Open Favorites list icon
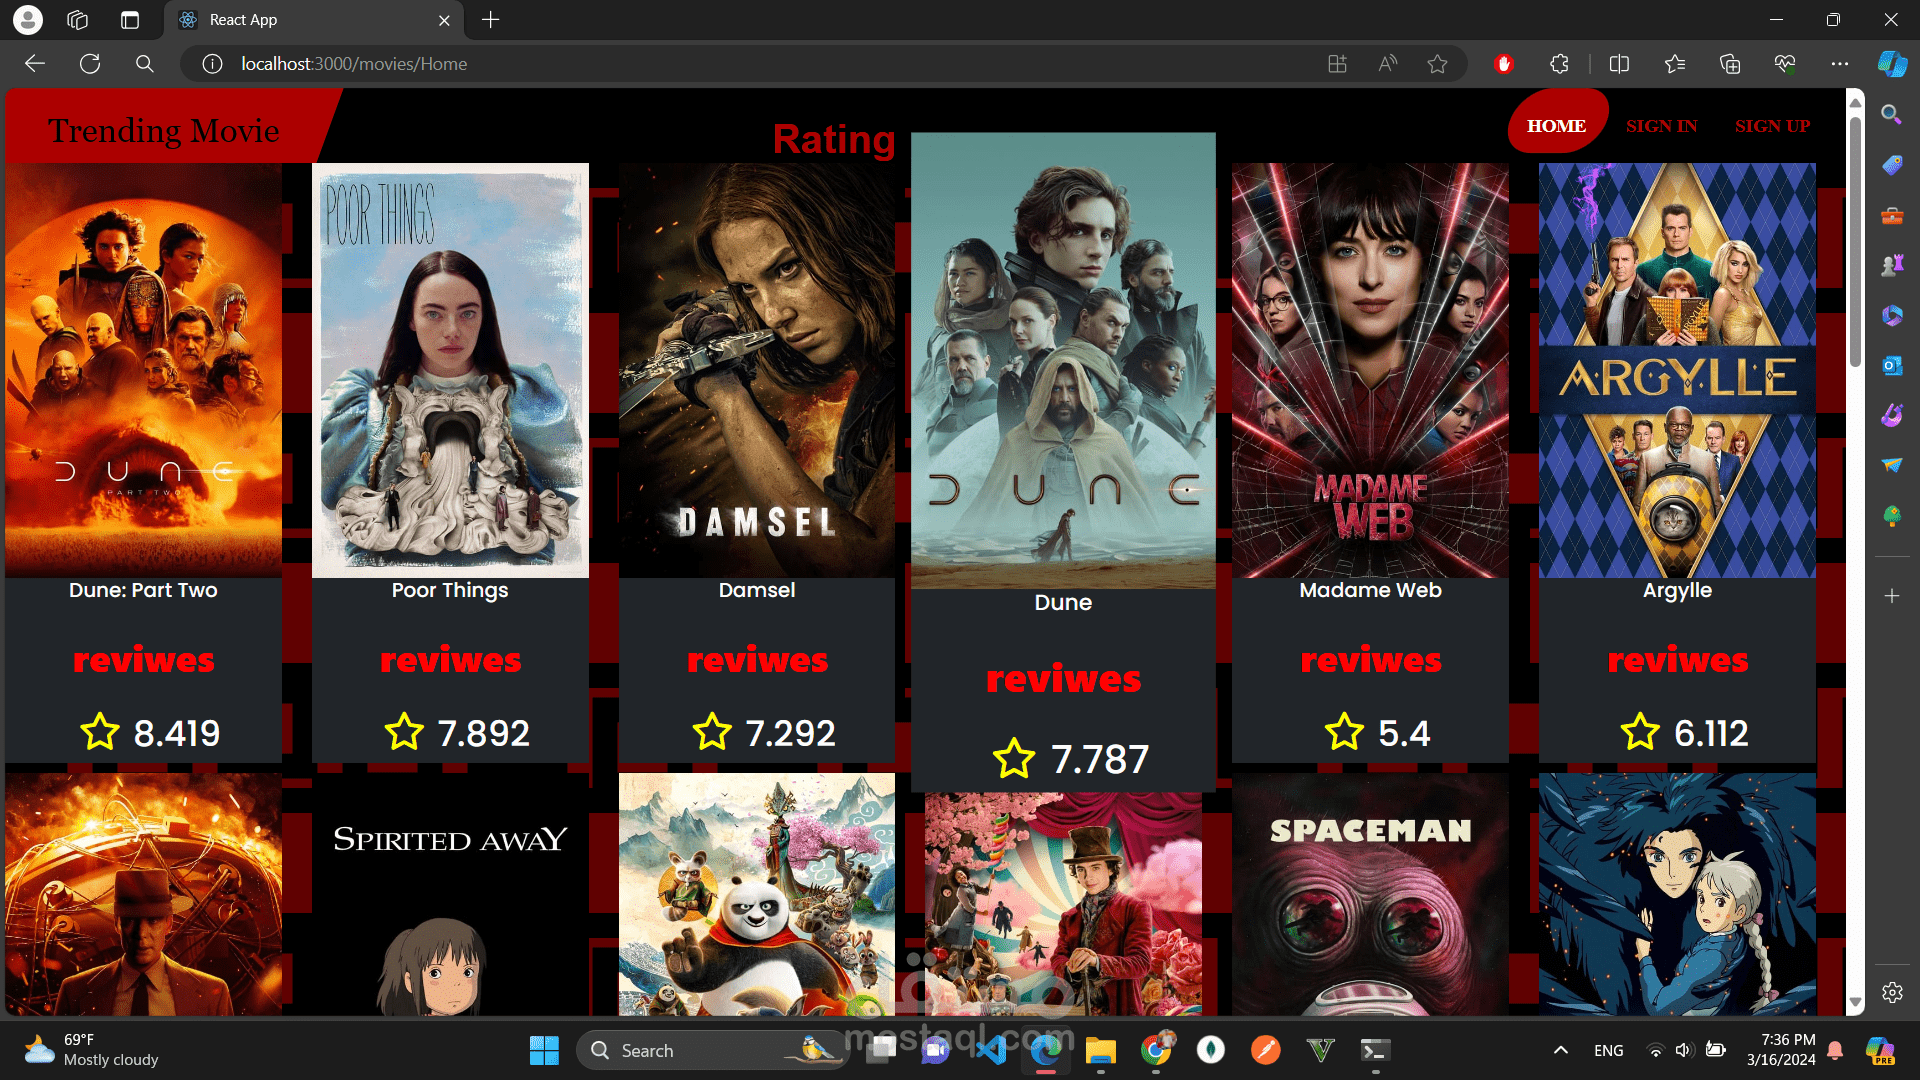1920x1080 pixels. pos(1675,64)
